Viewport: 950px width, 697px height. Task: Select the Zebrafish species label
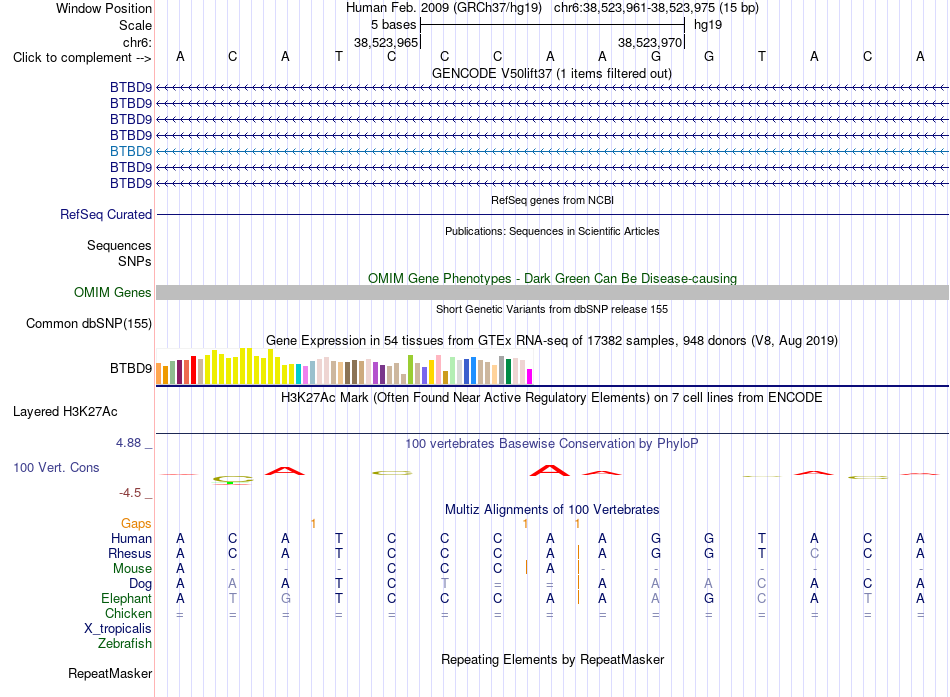pos(125,644)
